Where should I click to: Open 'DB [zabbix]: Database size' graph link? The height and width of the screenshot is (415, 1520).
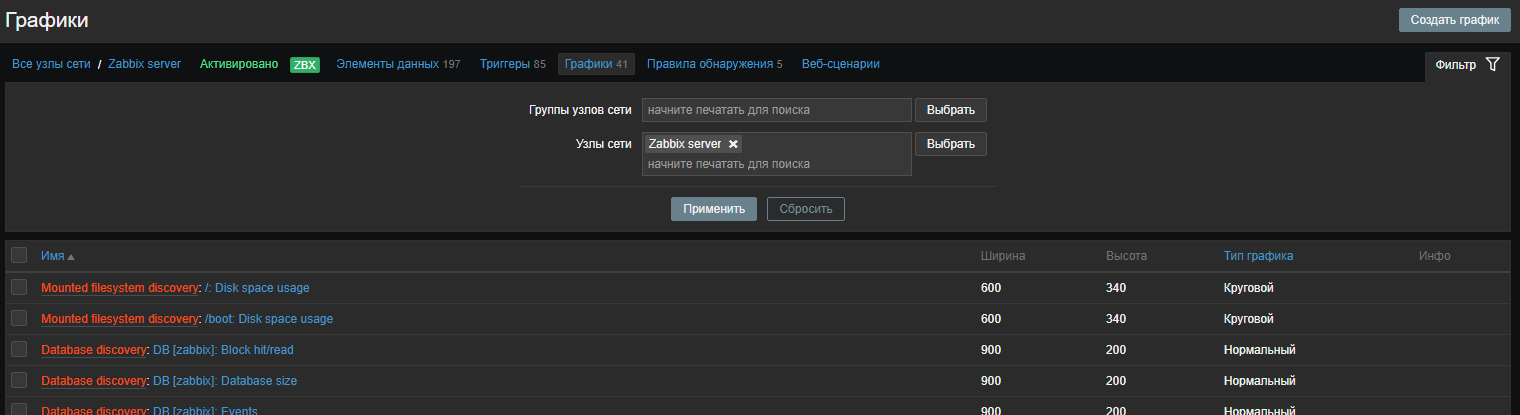click(x=224, y=381)
